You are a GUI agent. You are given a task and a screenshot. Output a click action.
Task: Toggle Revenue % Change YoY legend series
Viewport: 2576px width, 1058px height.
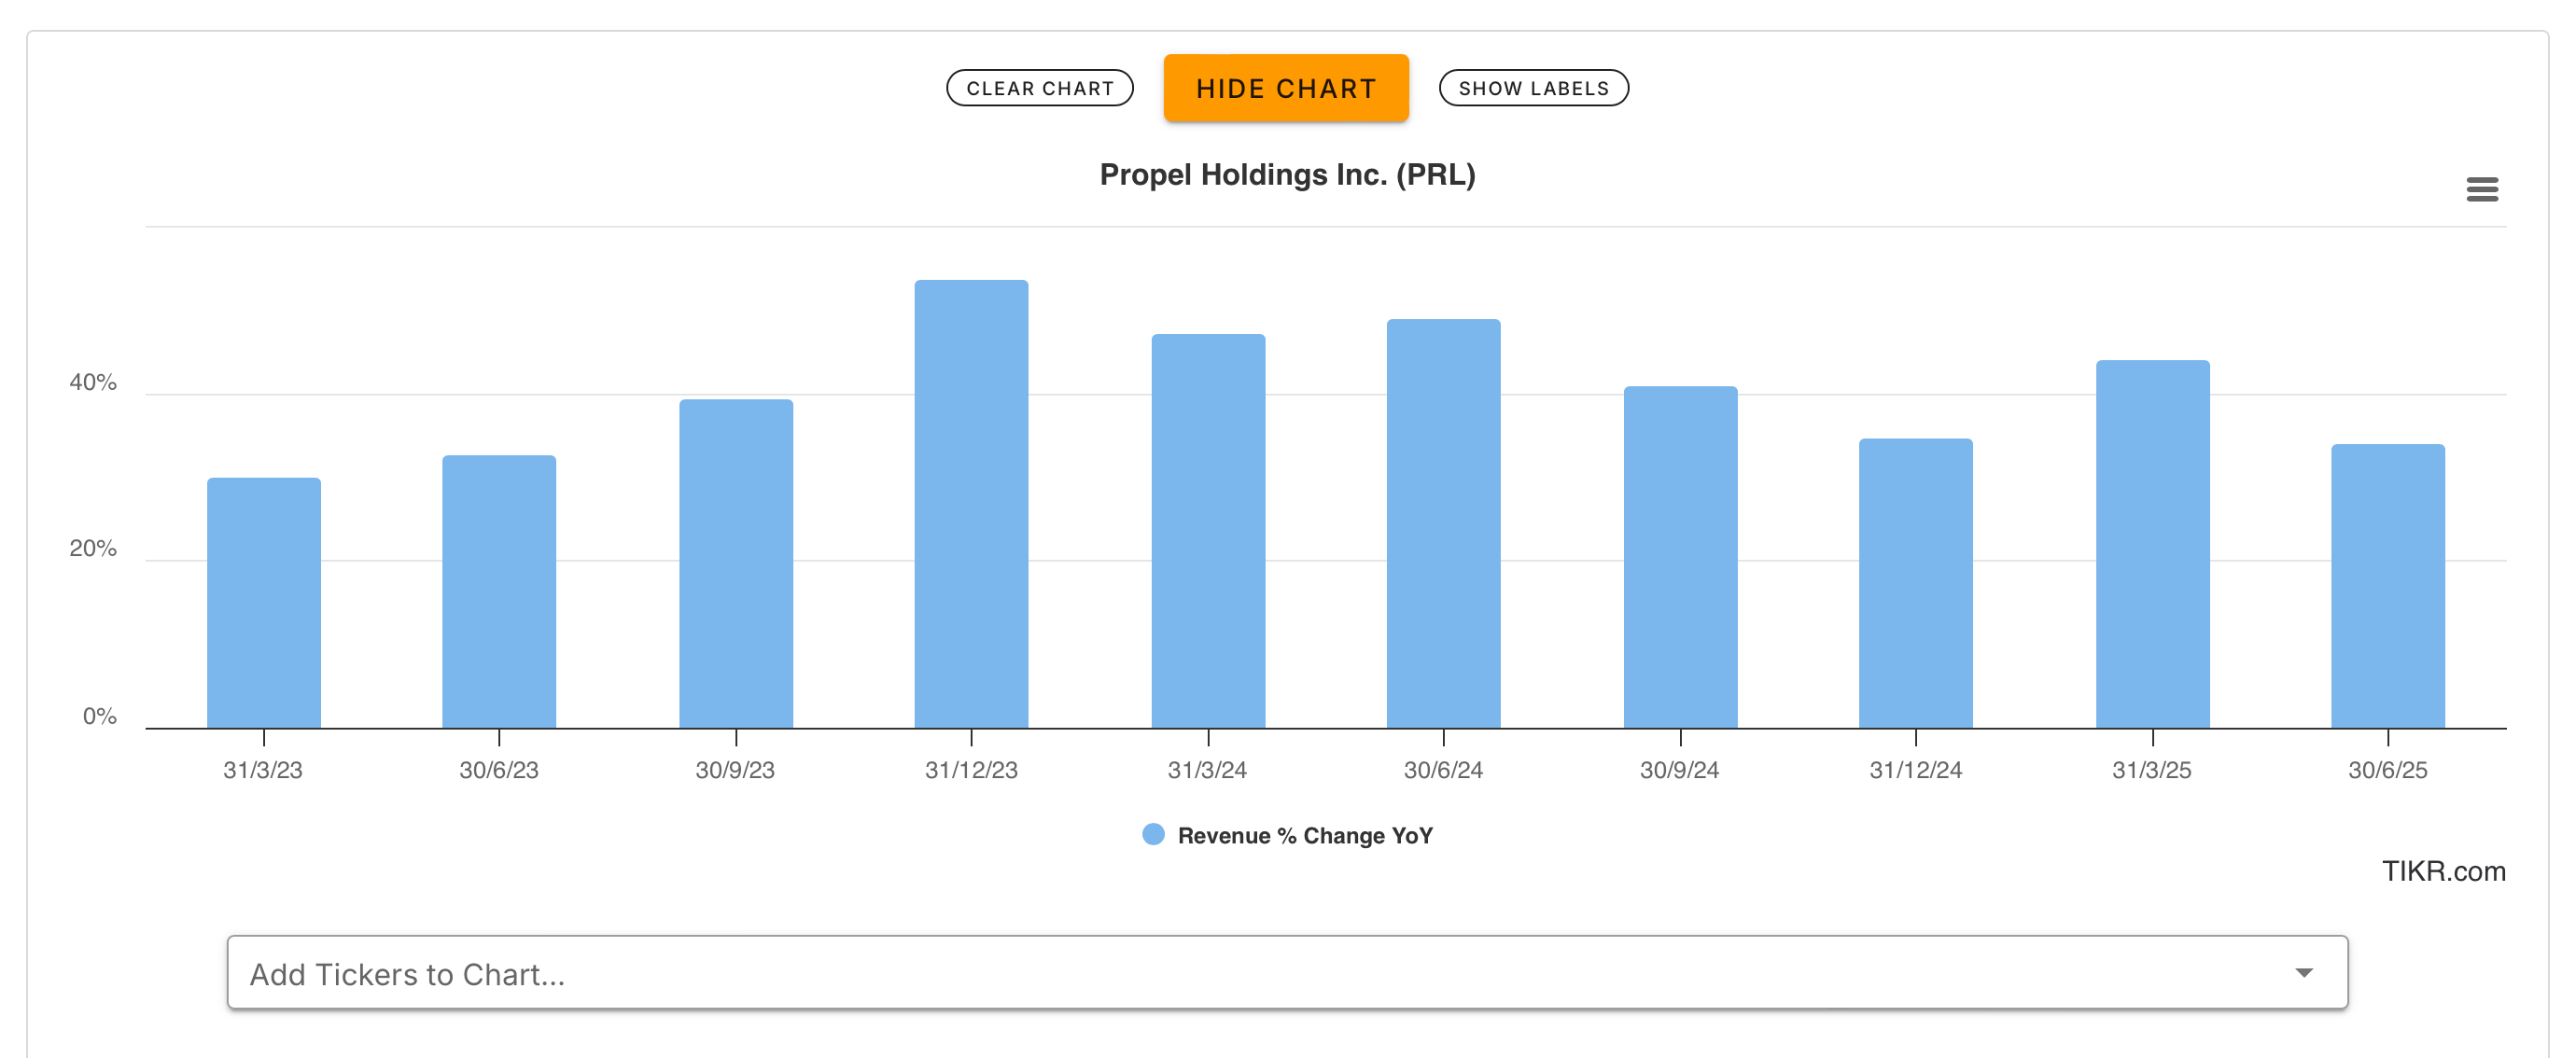point(1304,835)
